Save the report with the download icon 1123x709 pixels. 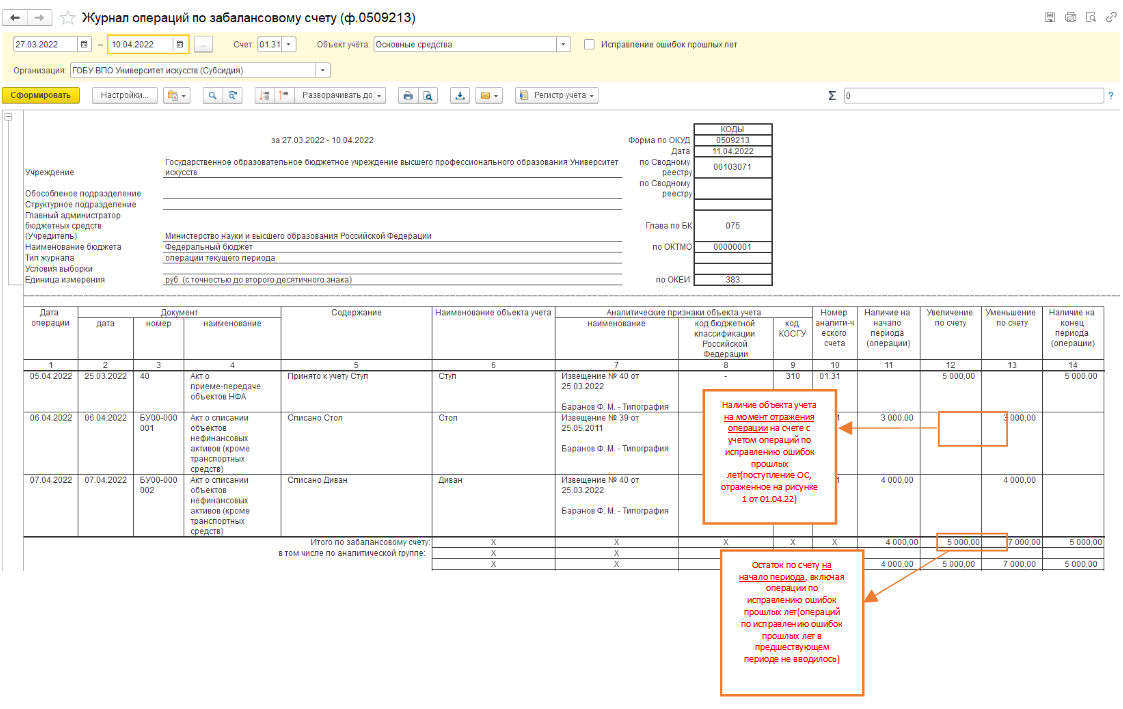point(460,95)
